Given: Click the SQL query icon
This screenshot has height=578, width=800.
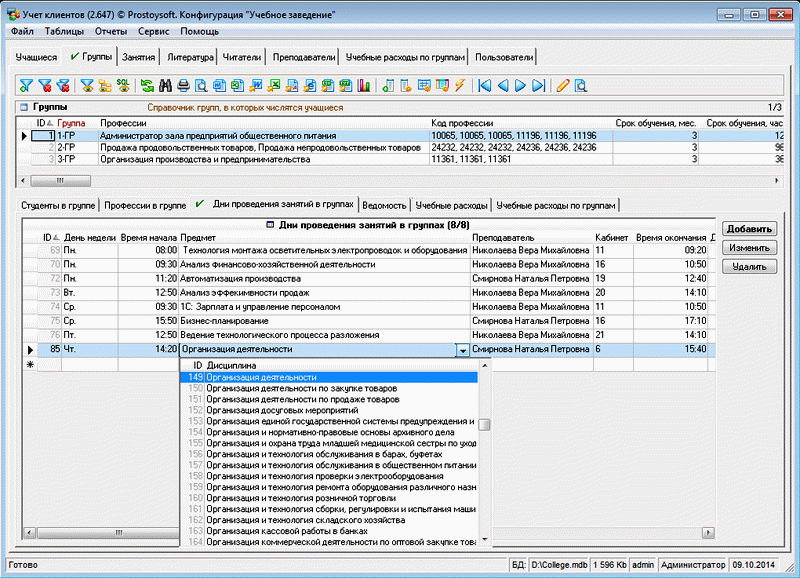Looking at the screenshot, I should pyautogui.click(x=123, y=86).
